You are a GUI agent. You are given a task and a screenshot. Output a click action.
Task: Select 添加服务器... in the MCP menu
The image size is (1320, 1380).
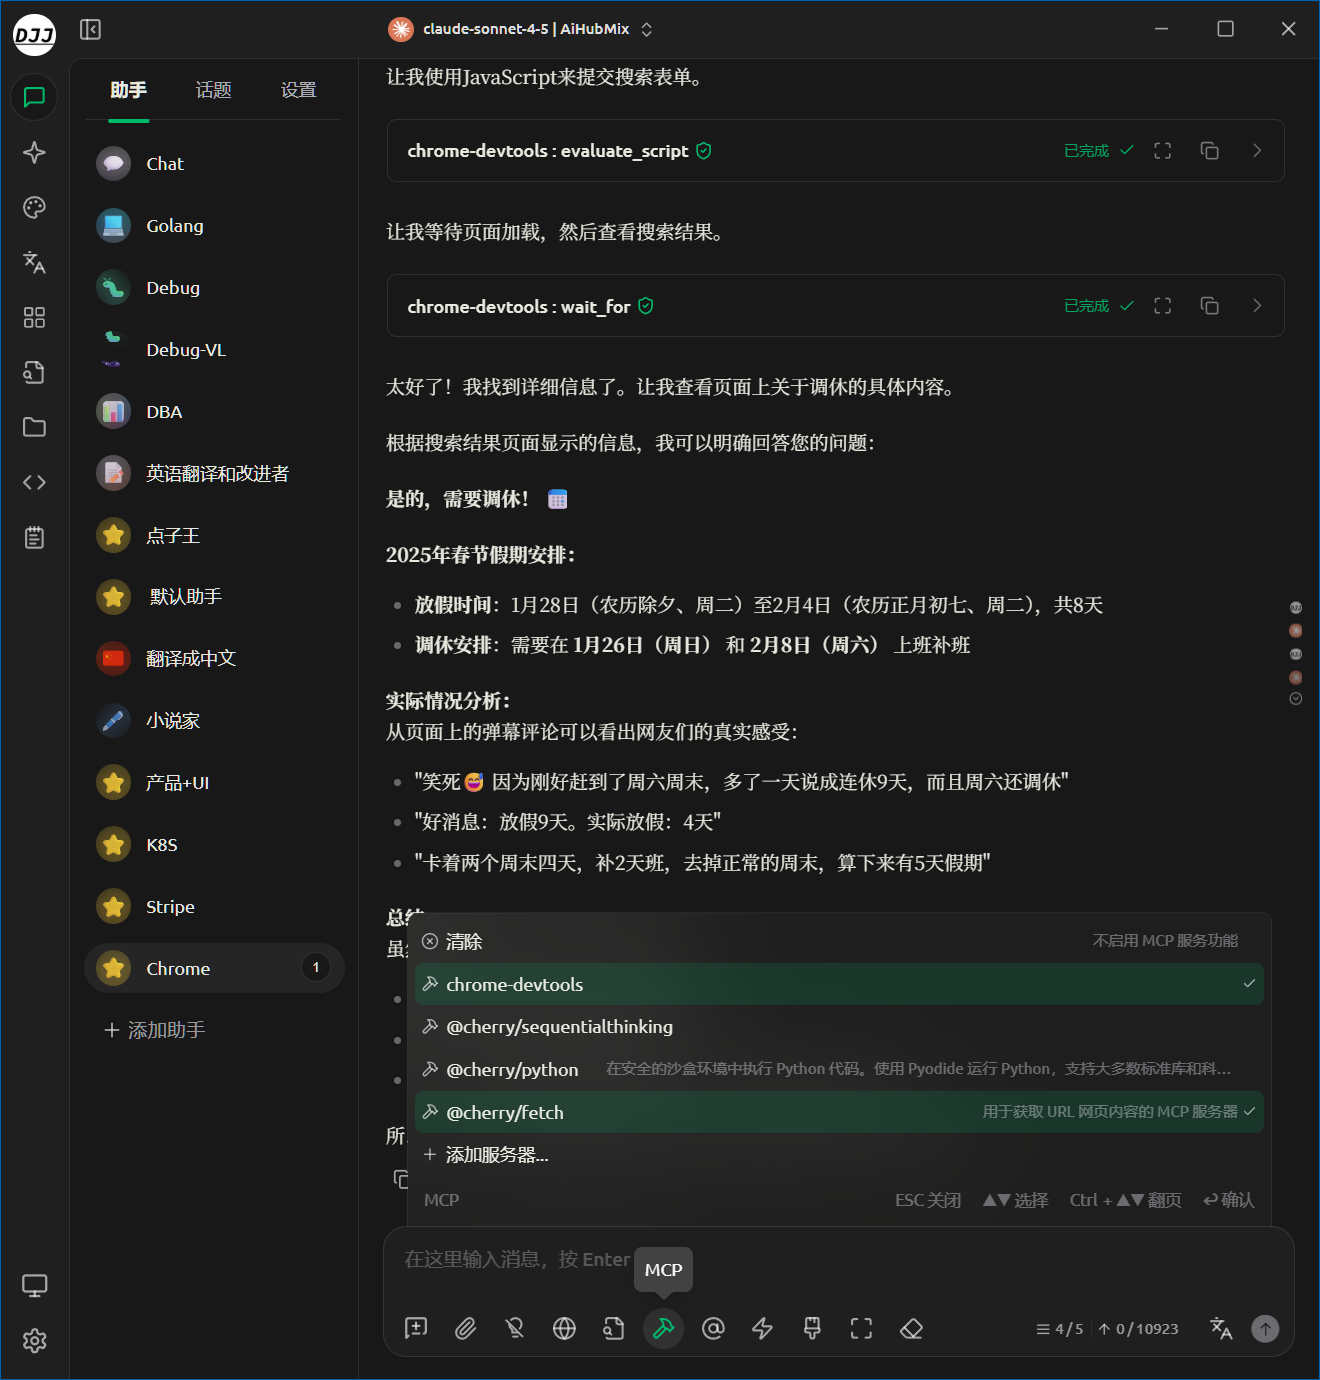[839, 1155]
